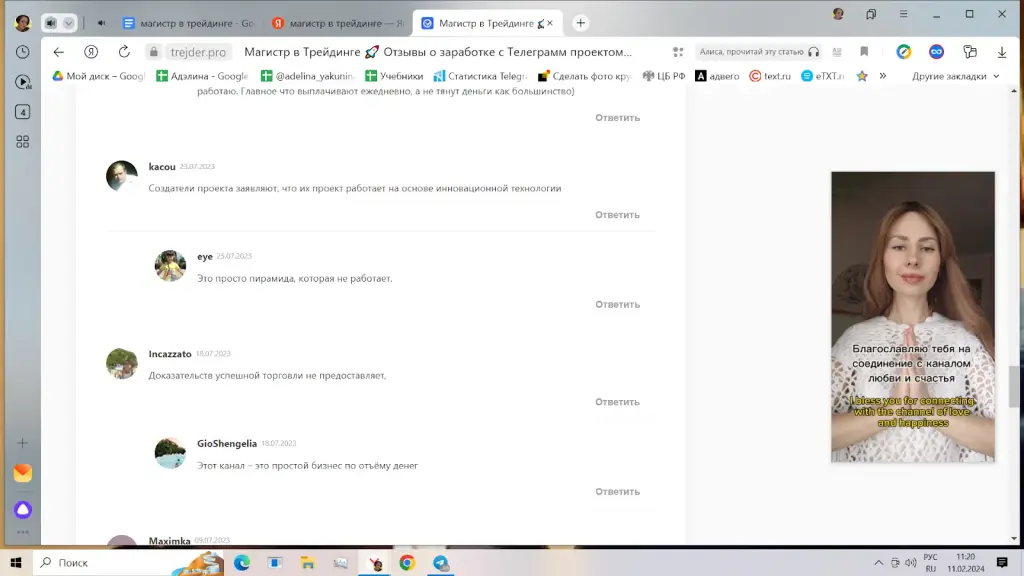The width and height of the screenshot is (1024, 576).
Task: Click the taskbar Поиск search box
Action: pyautogui.click(x=127, y=562)
